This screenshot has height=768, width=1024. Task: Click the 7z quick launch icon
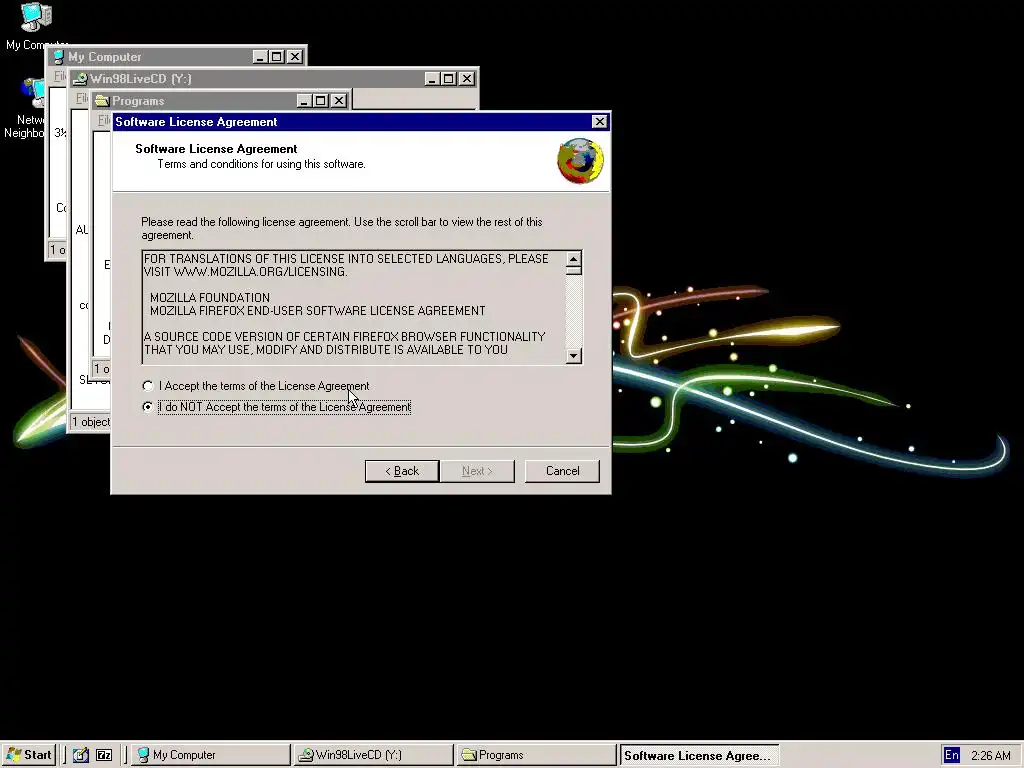point(104,755)
